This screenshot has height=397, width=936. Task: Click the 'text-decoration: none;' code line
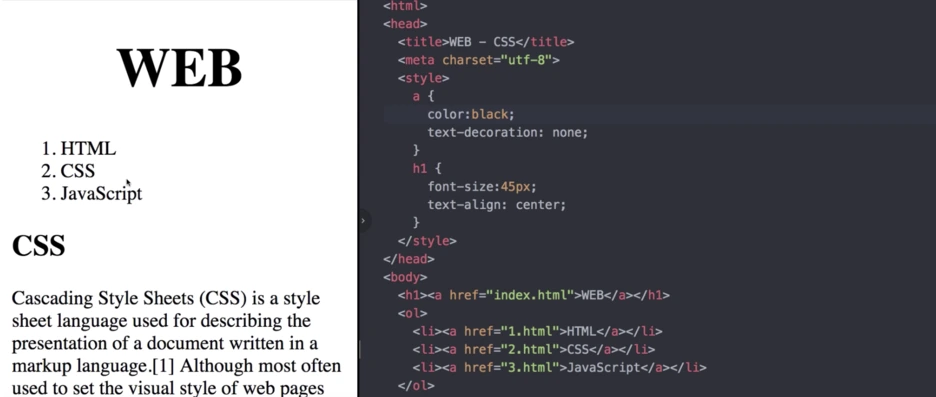point(507,133)
